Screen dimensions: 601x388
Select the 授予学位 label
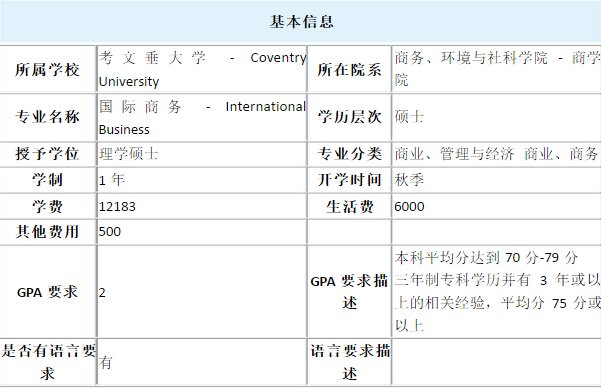tap(48, 154)
